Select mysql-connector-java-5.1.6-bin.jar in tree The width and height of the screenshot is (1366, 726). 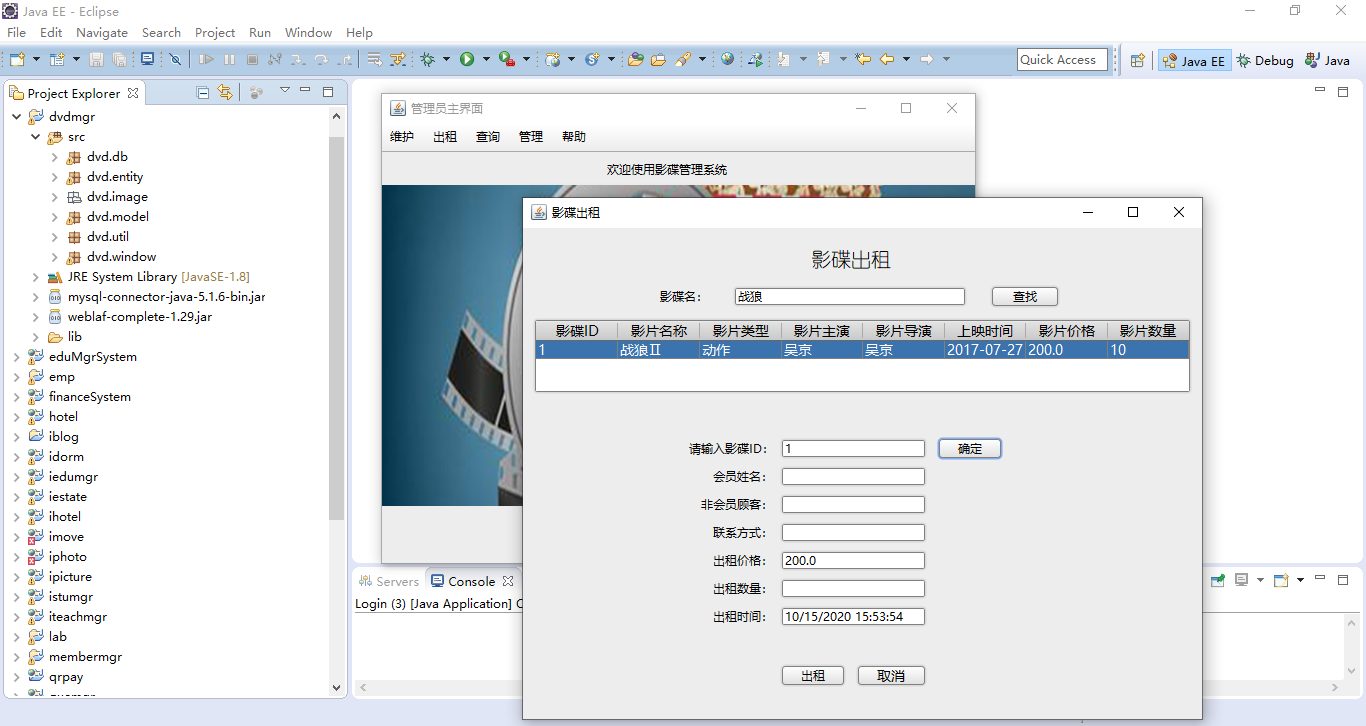(x=166, y=297)
